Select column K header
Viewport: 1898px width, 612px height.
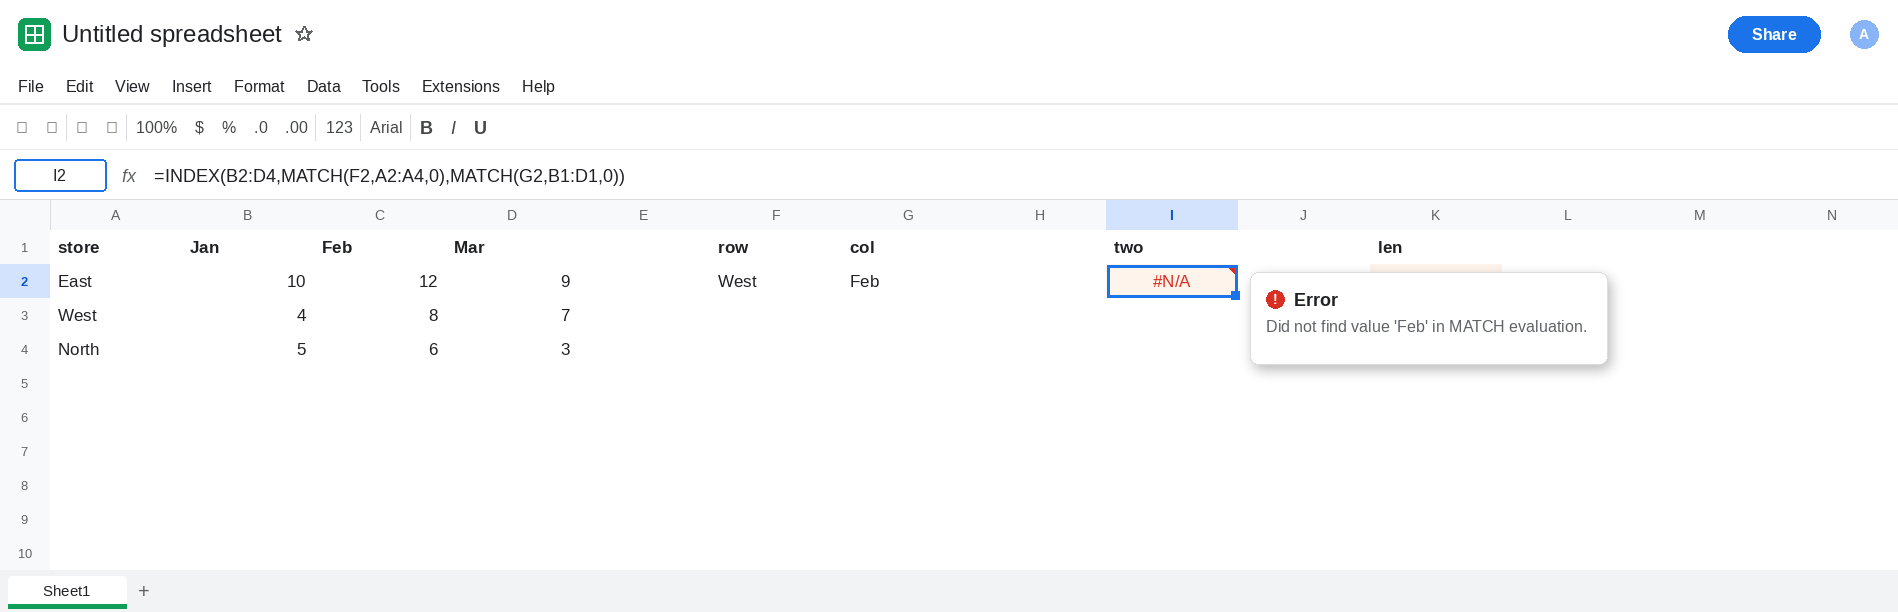[1436, 215]
